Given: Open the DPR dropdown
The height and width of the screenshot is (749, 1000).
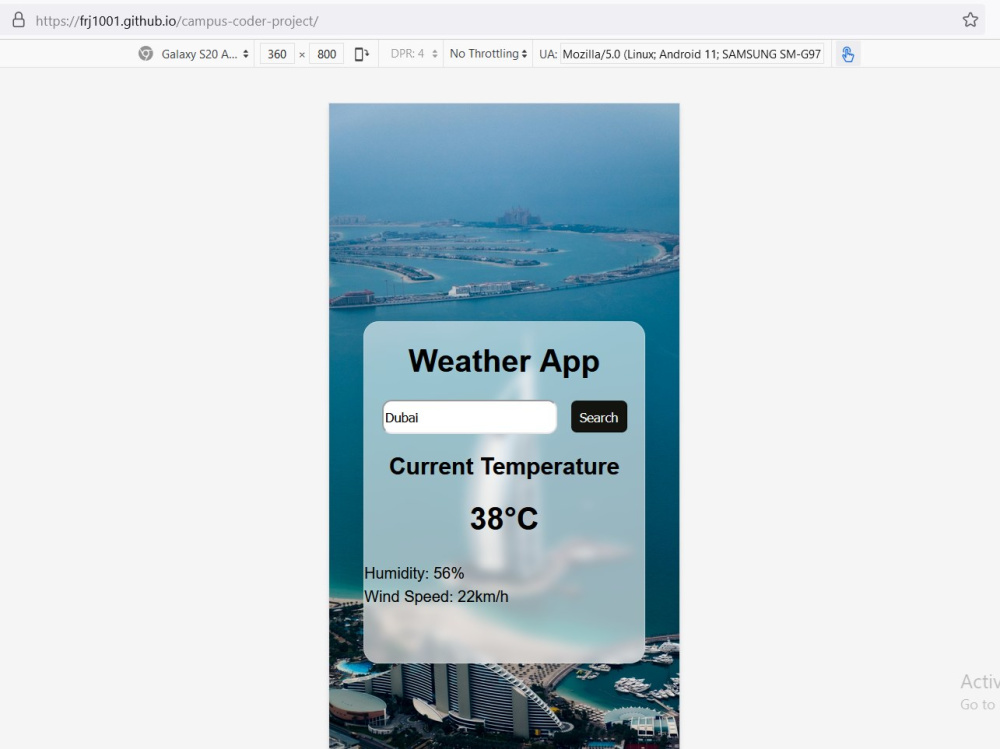Looking at the screenshot, I should point(414,54).
